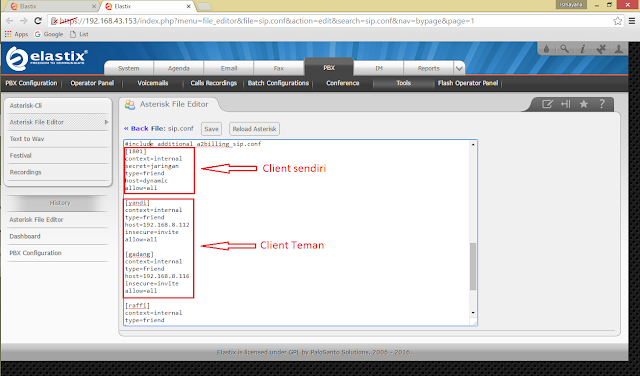Open the IM tab
640x376 pixels.
[x=379, y=69]
